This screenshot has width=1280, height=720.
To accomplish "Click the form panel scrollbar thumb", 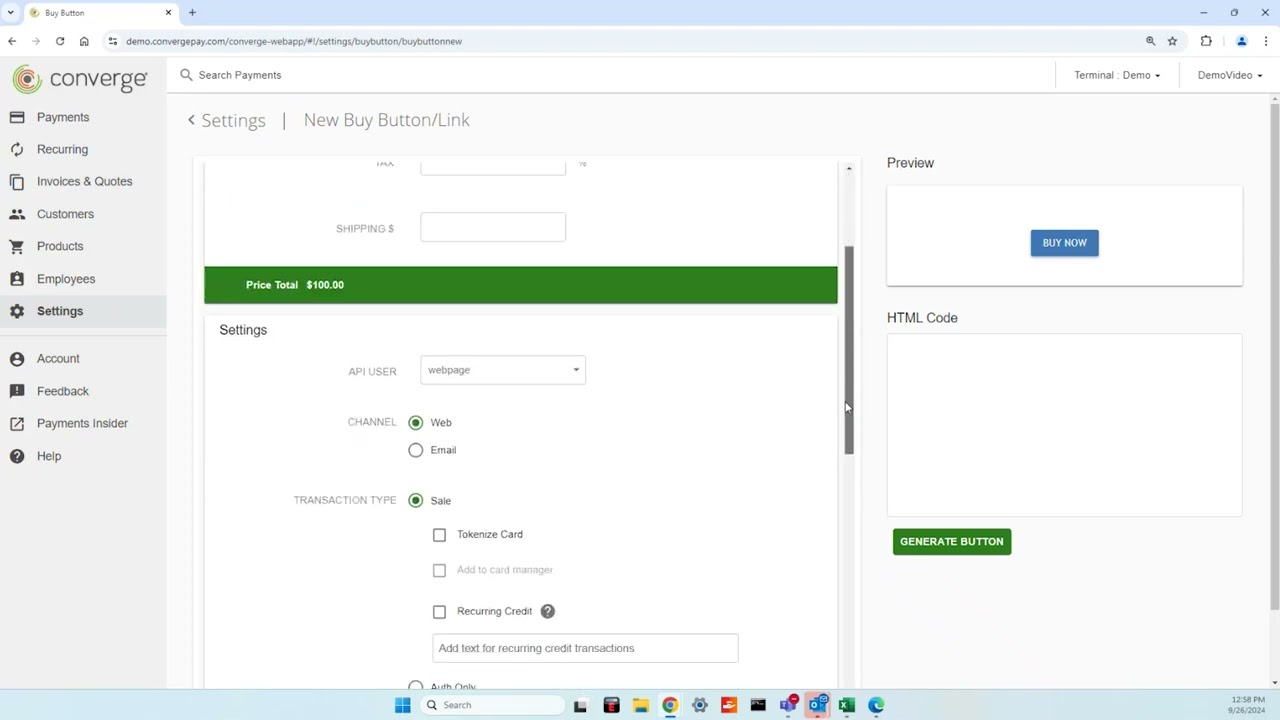I will click(x=849, y=350).
